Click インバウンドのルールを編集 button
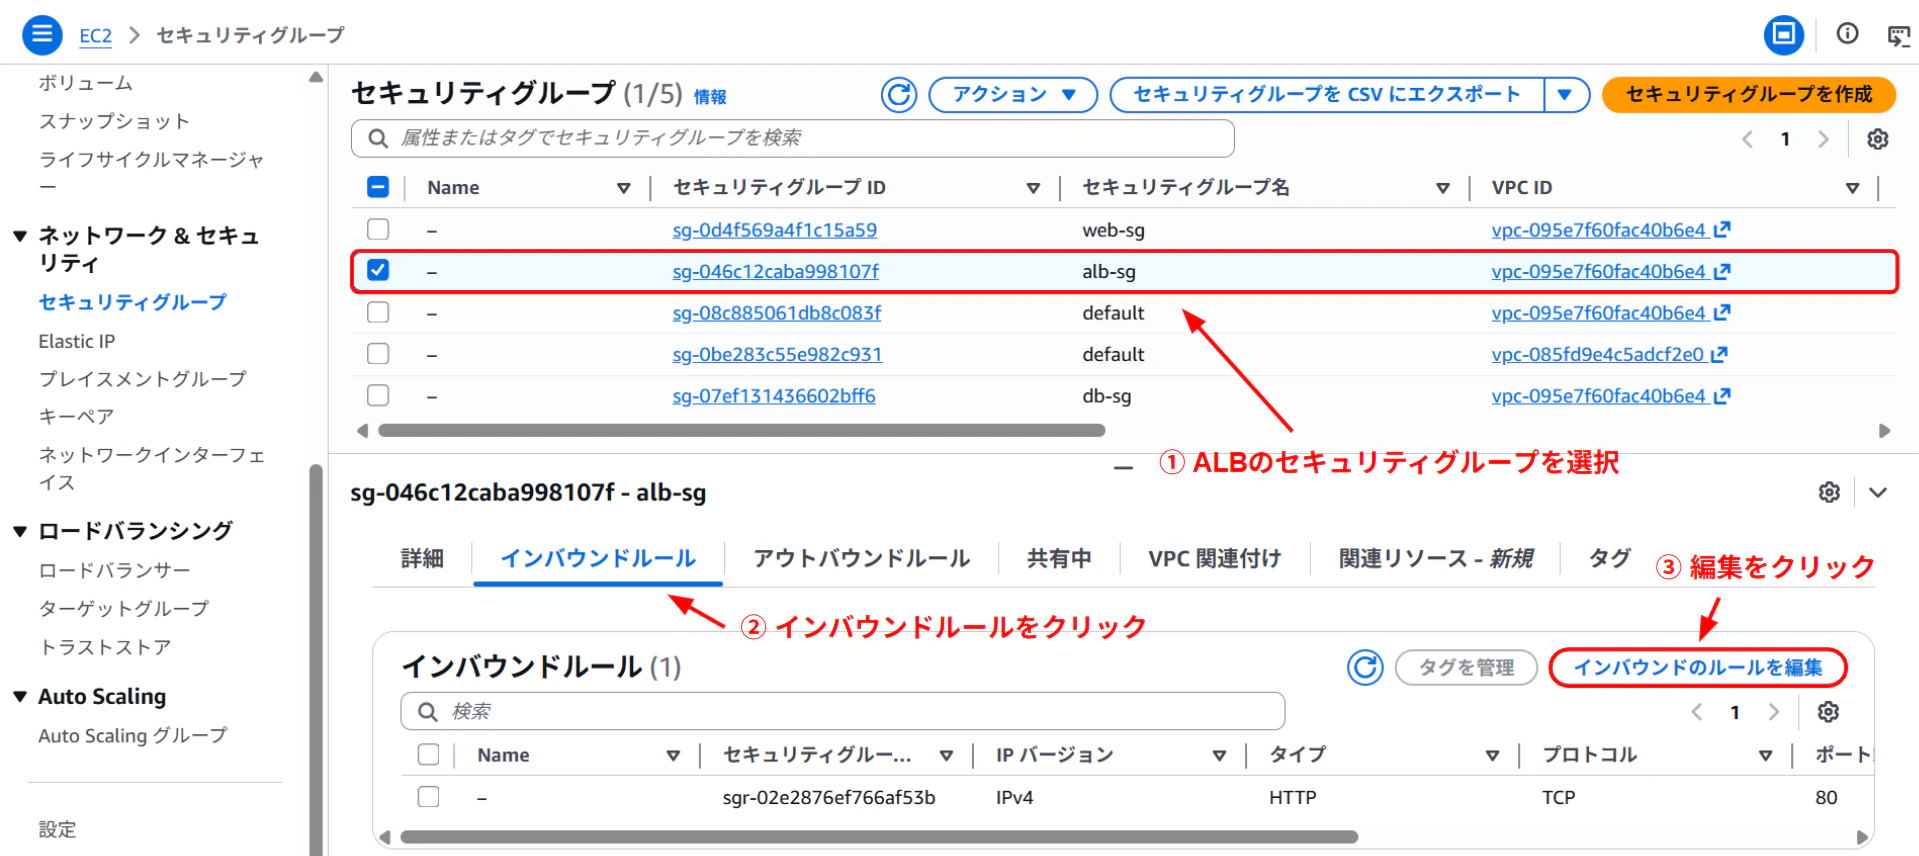 click(x=1698, y=667)
